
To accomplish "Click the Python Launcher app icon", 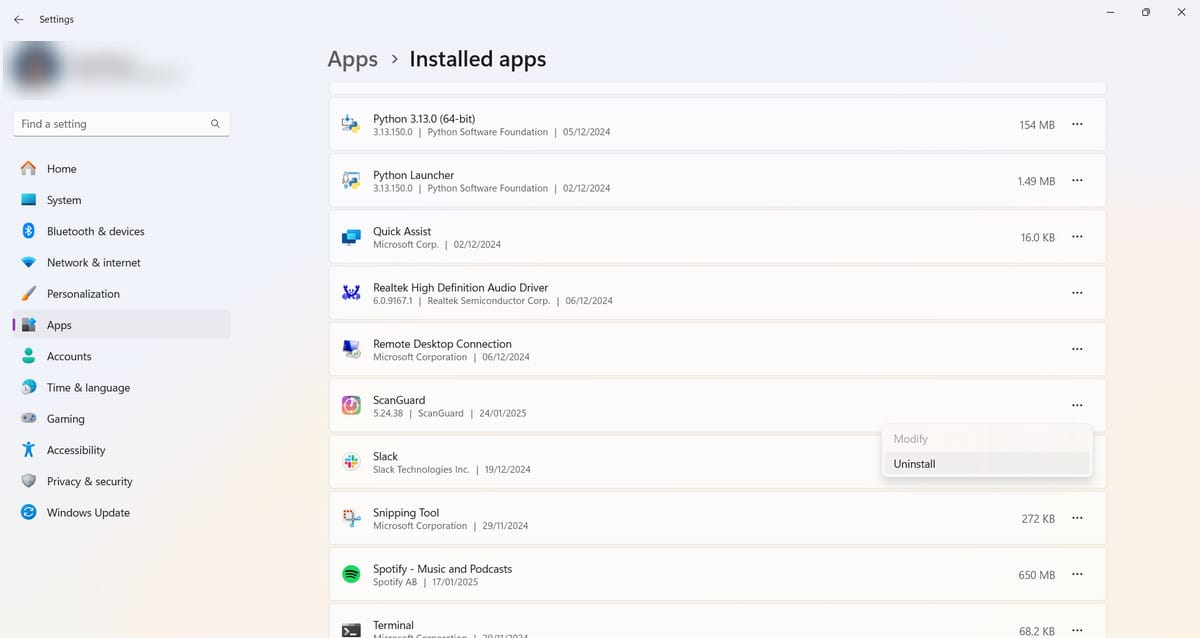I will pyautogui.click(x=351, y=181).
